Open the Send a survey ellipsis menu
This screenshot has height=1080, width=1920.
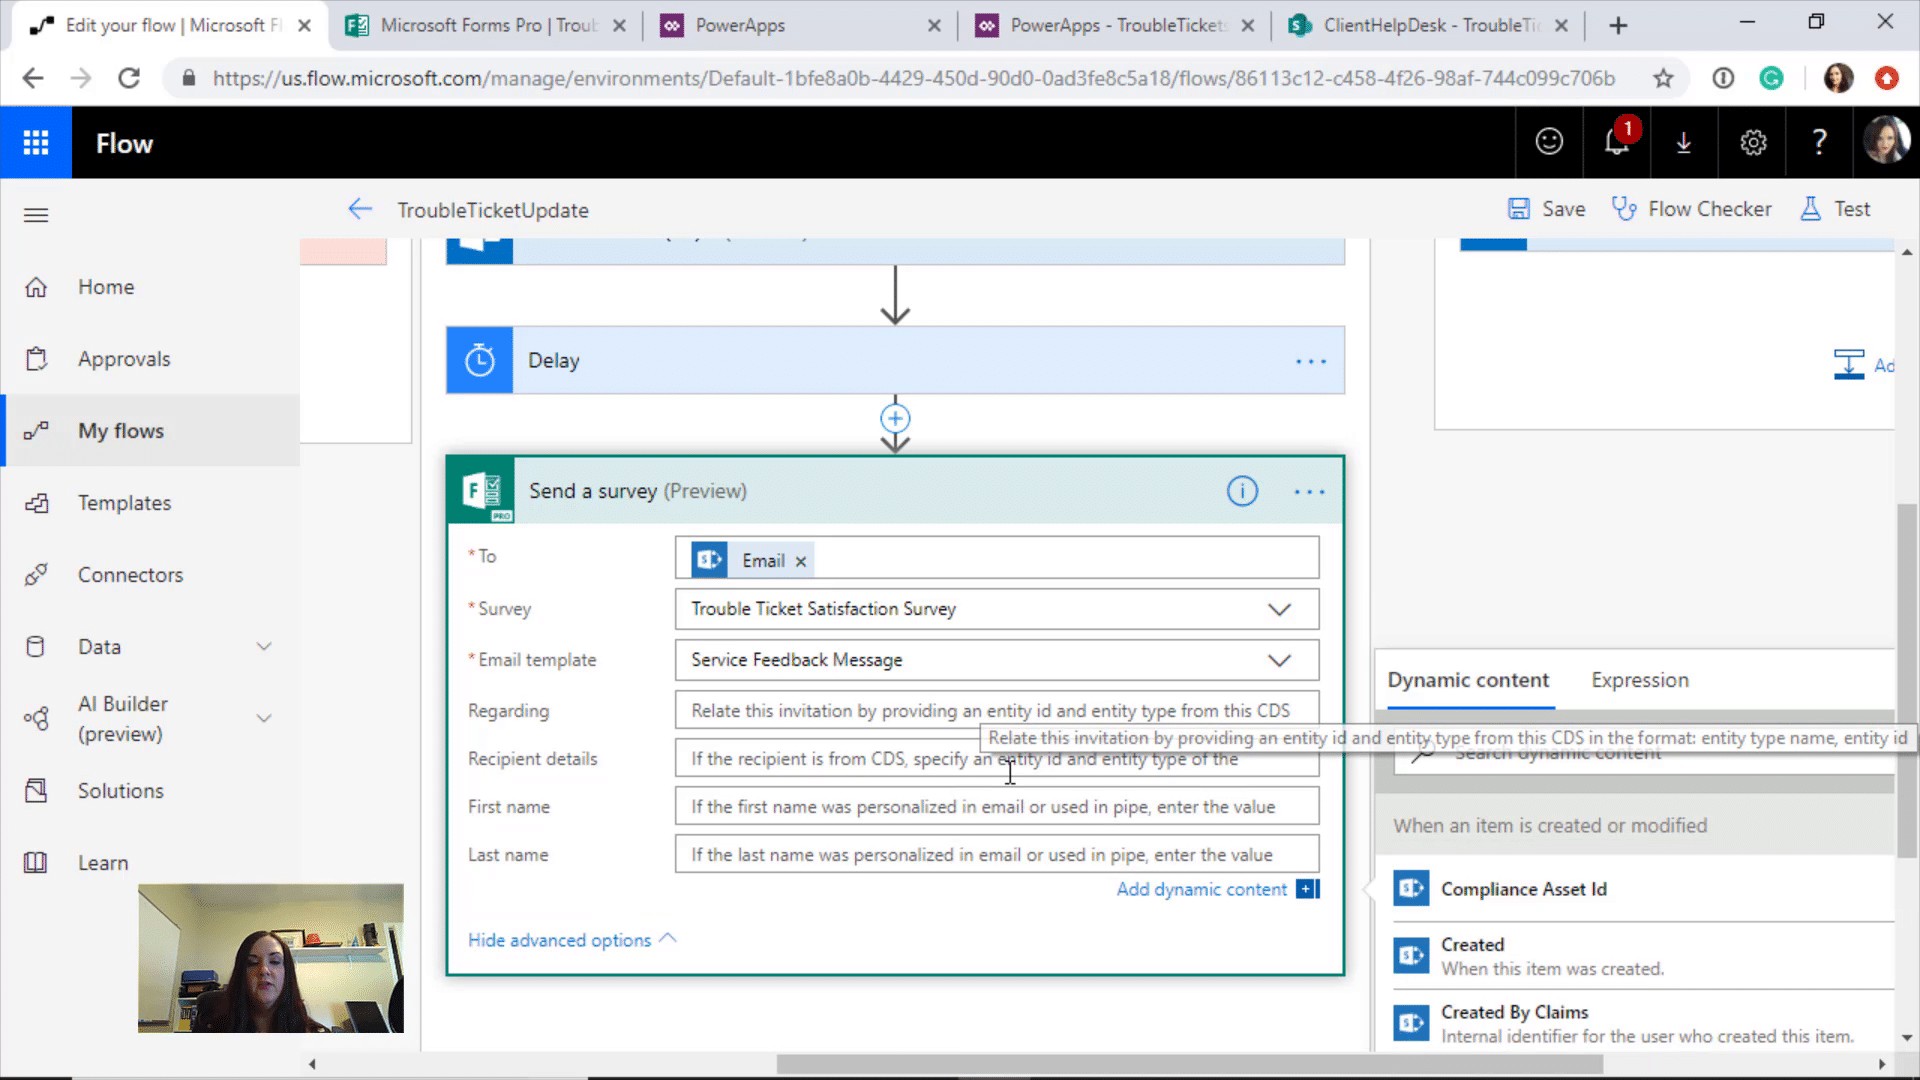(x=1309, y=492)
